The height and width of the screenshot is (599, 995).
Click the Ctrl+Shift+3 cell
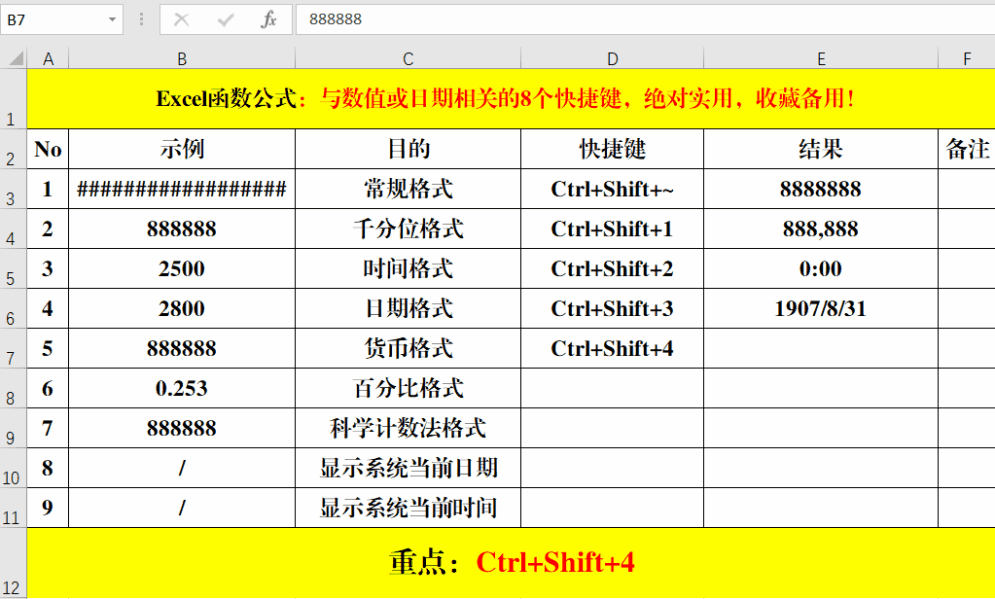click(612, 309)
